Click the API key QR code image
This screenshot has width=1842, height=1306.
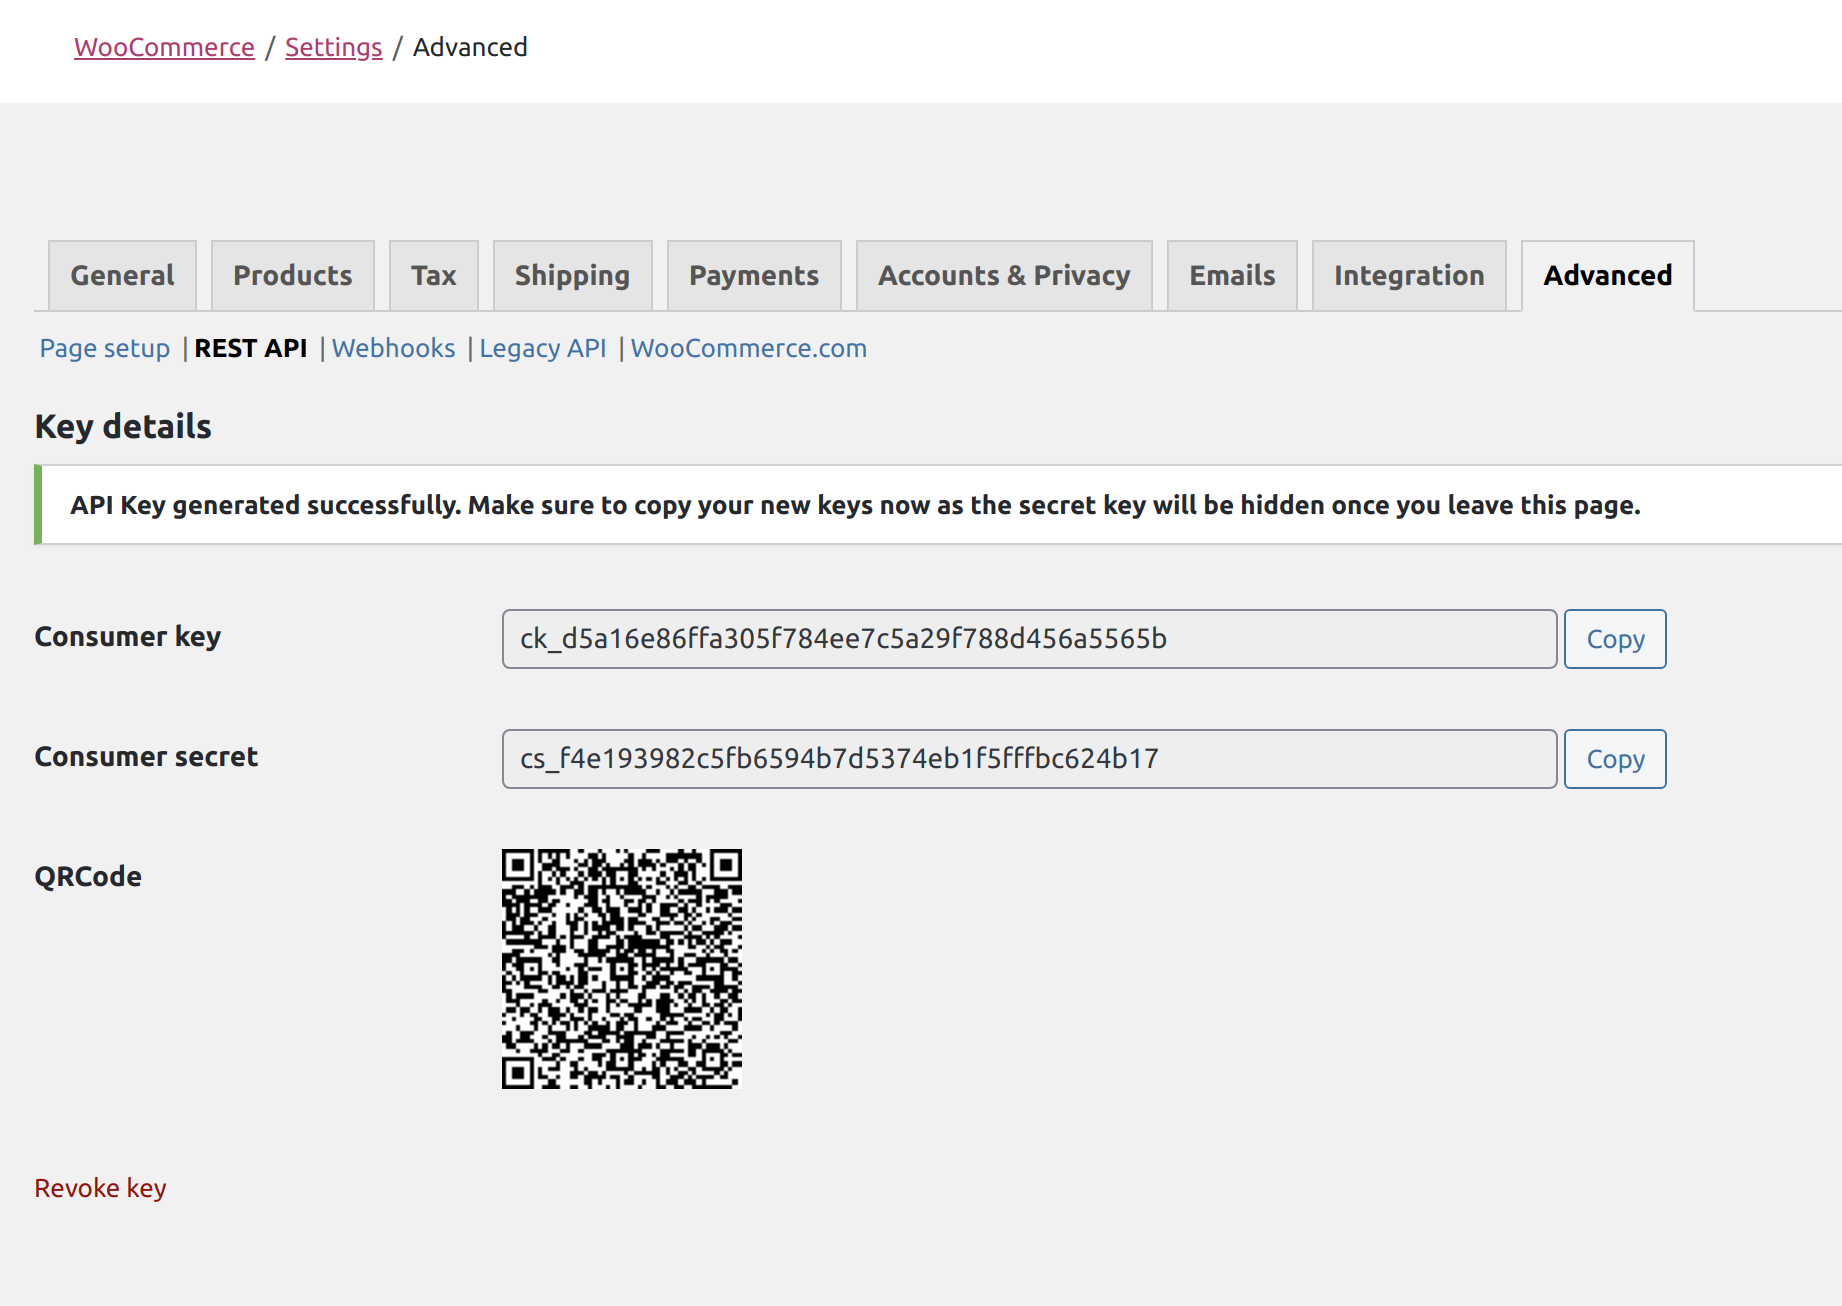622,969
